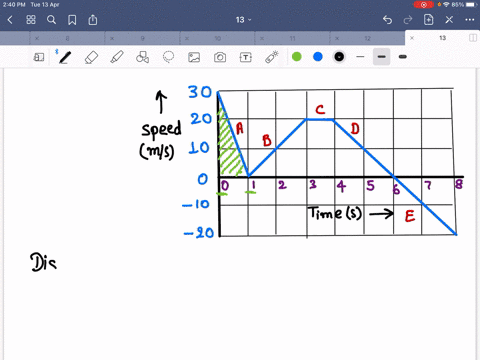The height and width of the screenshot is (360, 480).
Task: Redo the last undone action
Action: (x=408, y=20)
